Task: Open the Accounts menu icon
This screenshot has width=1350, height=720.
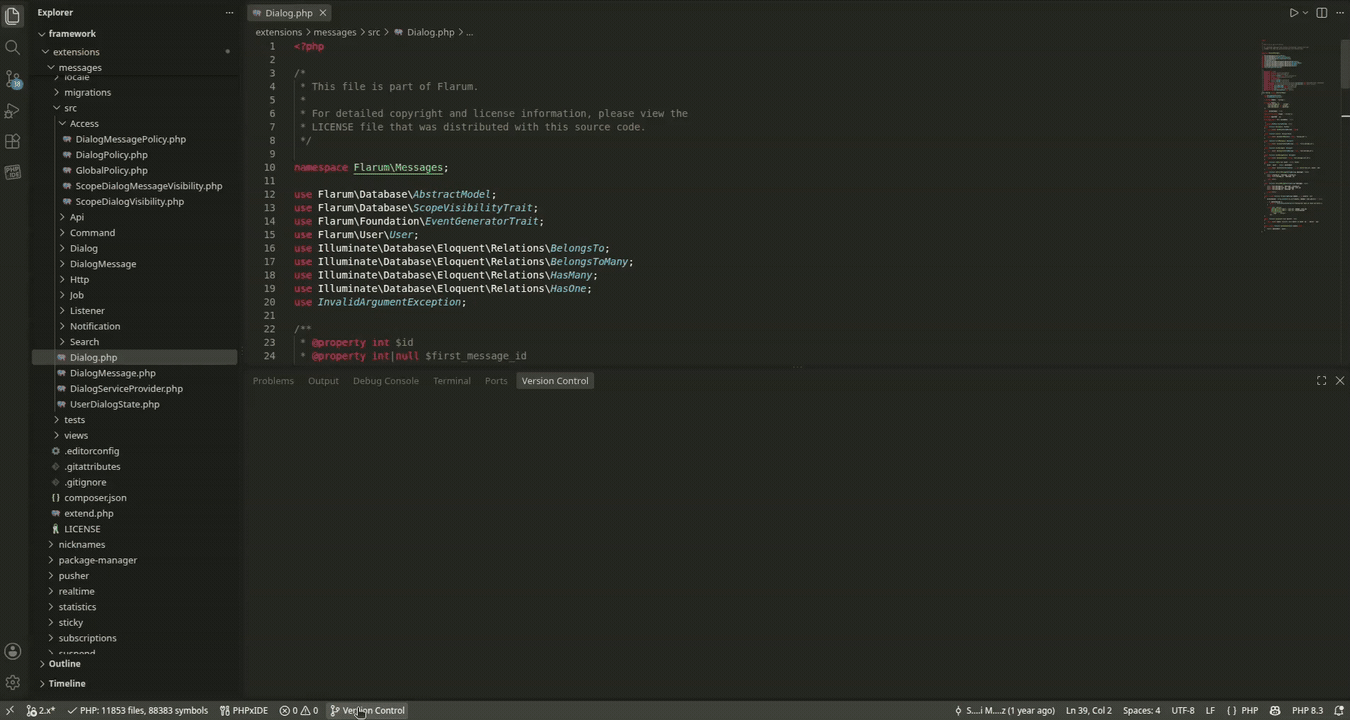Action: [13, 651]
